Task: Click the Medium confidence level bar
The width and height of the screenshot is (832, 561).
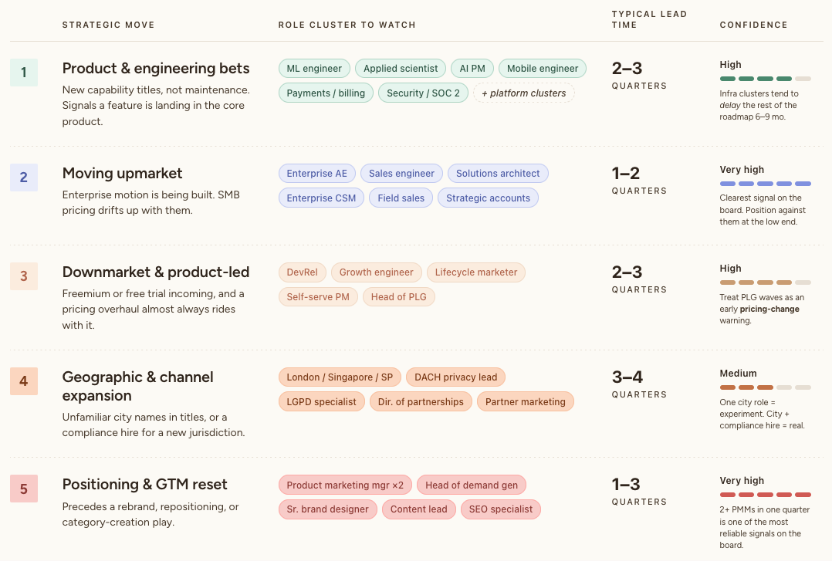Action: coord(756,387)
